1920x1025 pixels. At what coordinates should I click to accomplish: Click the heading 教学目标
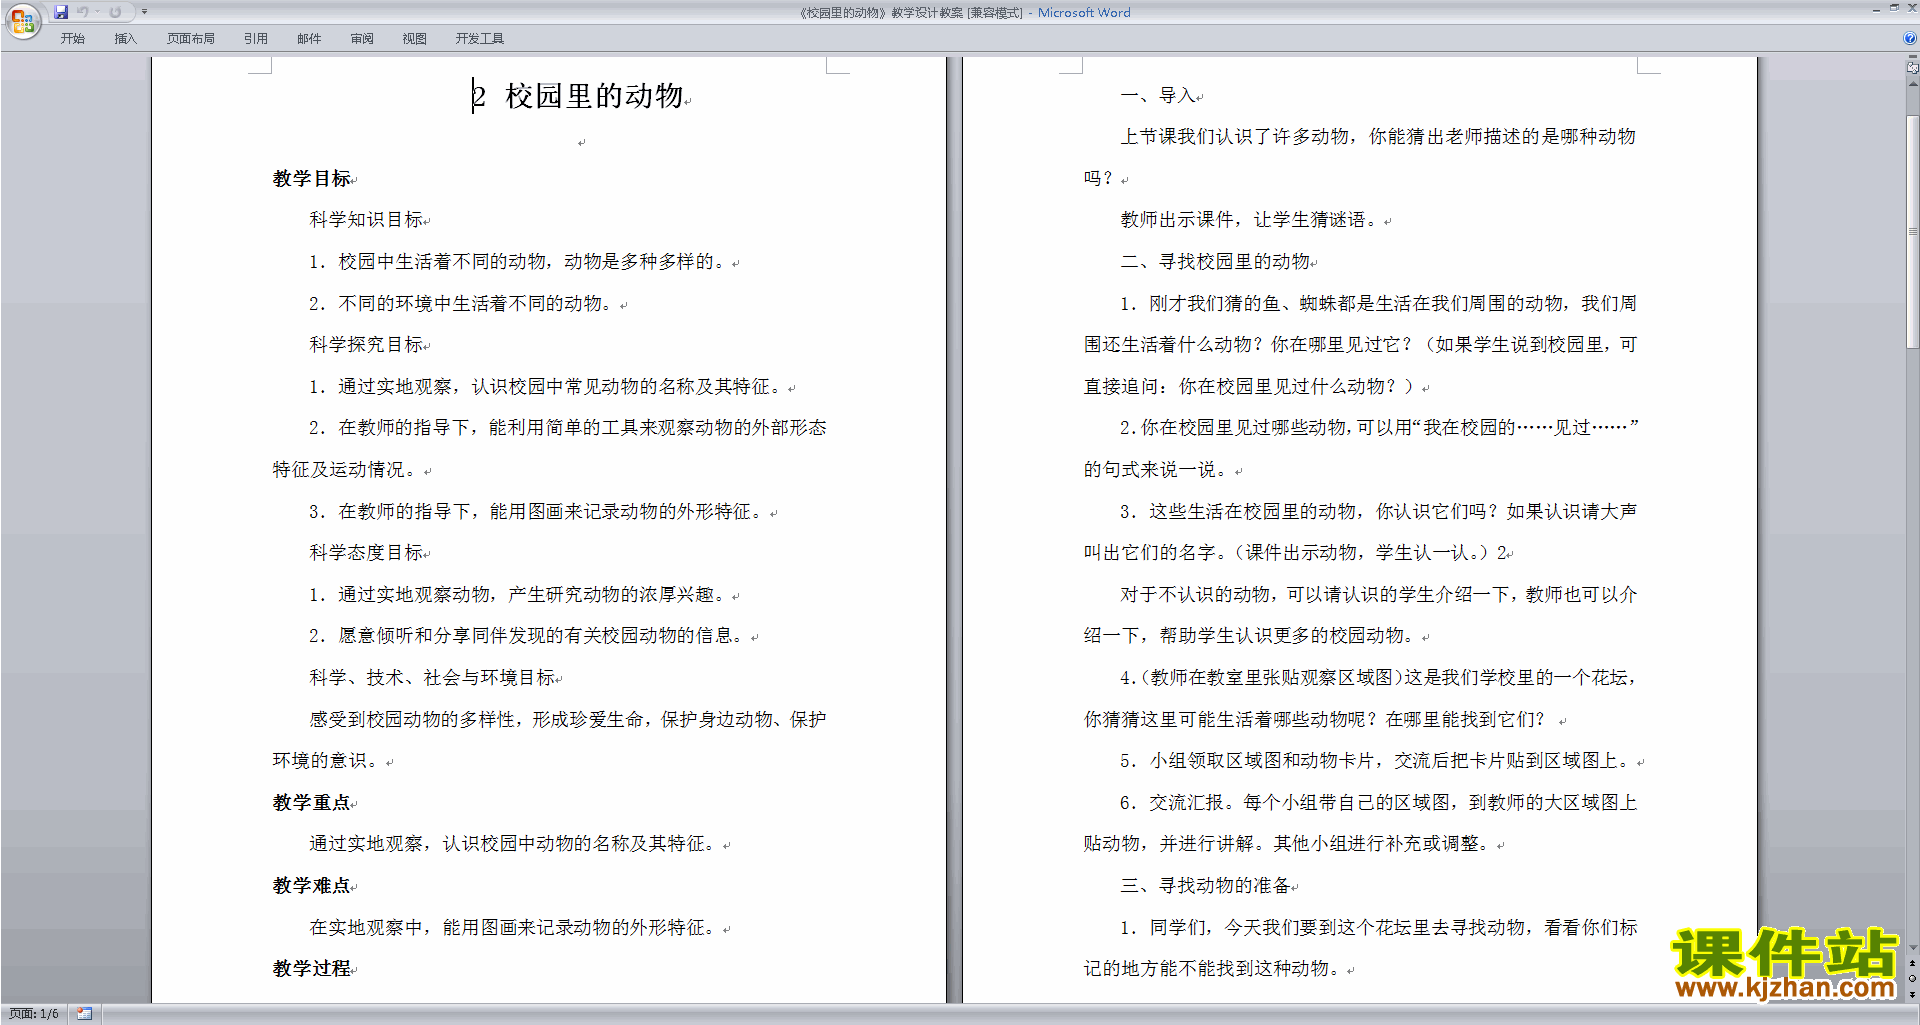click(x=311, y=179)
